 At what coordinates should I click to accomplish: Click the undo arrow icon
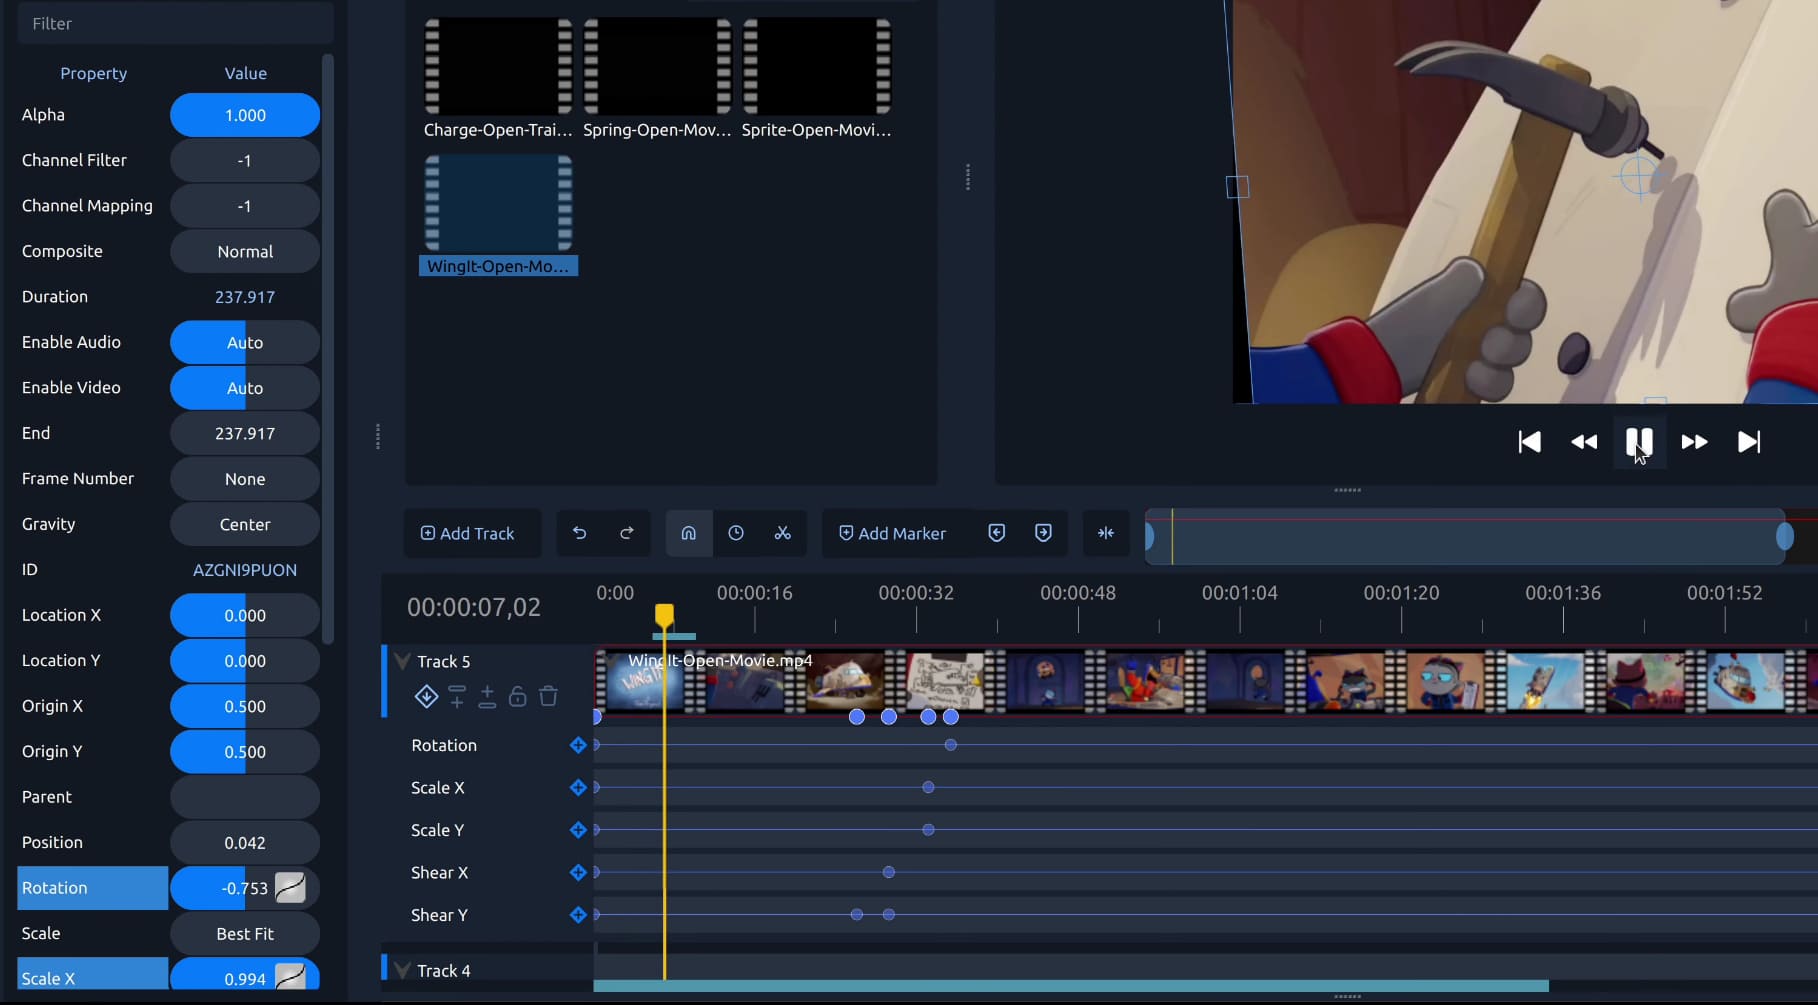click(x=579, y=533)
